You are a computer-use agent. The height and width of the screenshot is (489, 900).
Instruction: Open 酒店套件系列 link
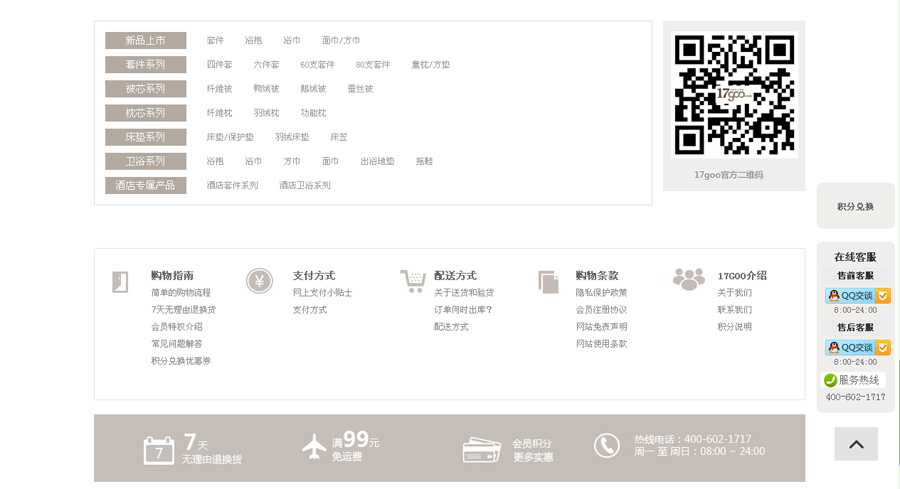tap(232, 185)
